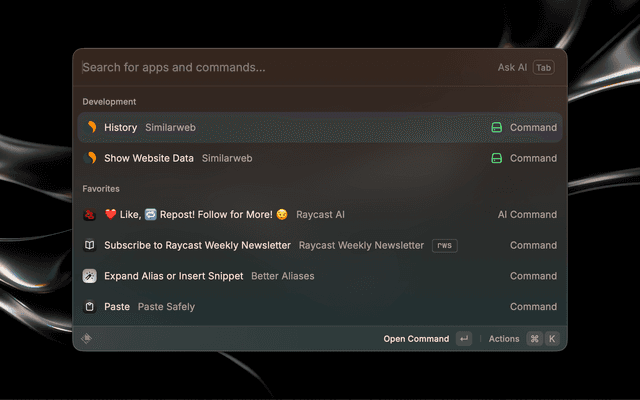This screenshot has width=640, height=400.
Task: Click the green development icon on Show Website Data row
Action: coord(496,158)
